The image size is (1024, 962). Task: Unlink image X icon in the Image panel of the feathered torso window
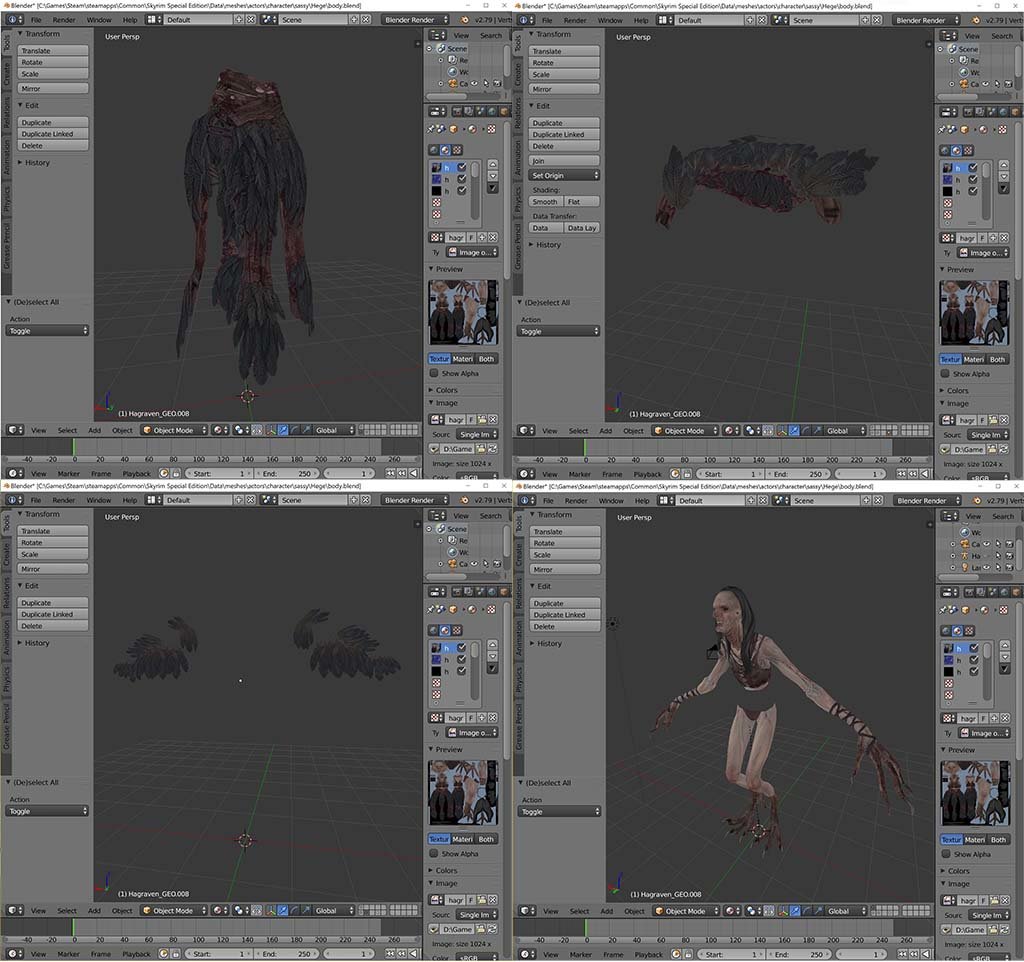click(x=492, y=419)
